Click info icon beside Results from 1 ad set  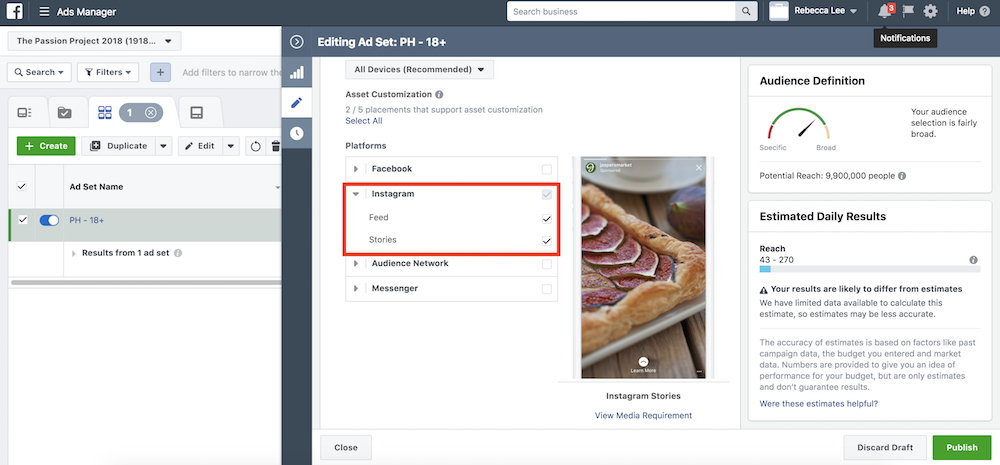[178, 253]
